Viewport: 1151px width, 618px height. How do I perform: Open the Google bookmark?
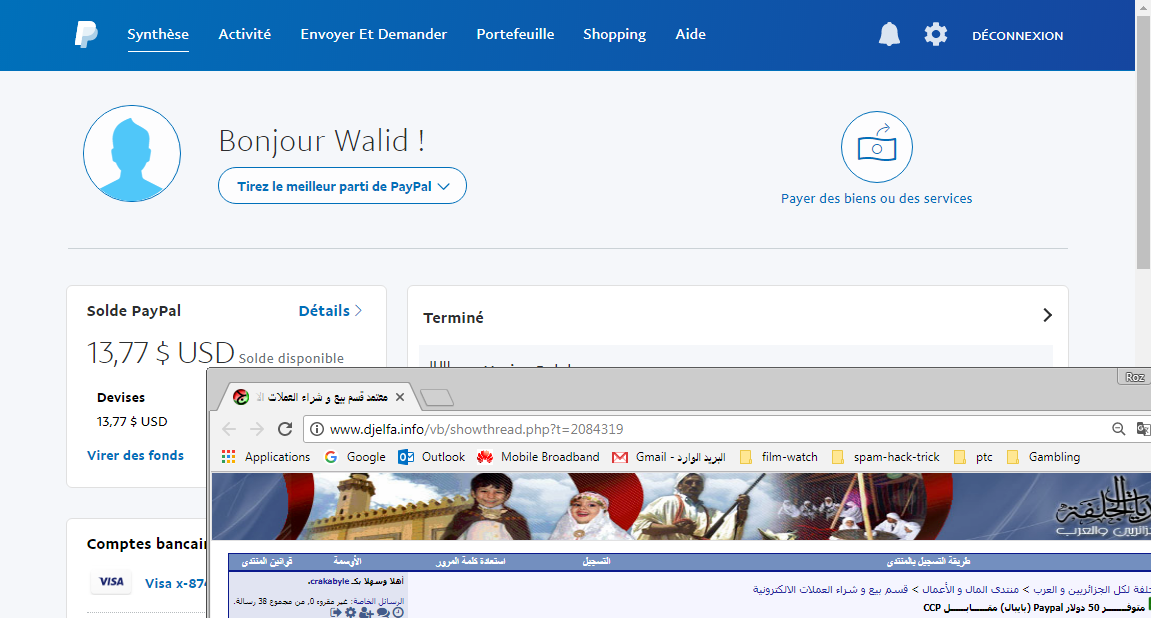click(x=355, y=457)
